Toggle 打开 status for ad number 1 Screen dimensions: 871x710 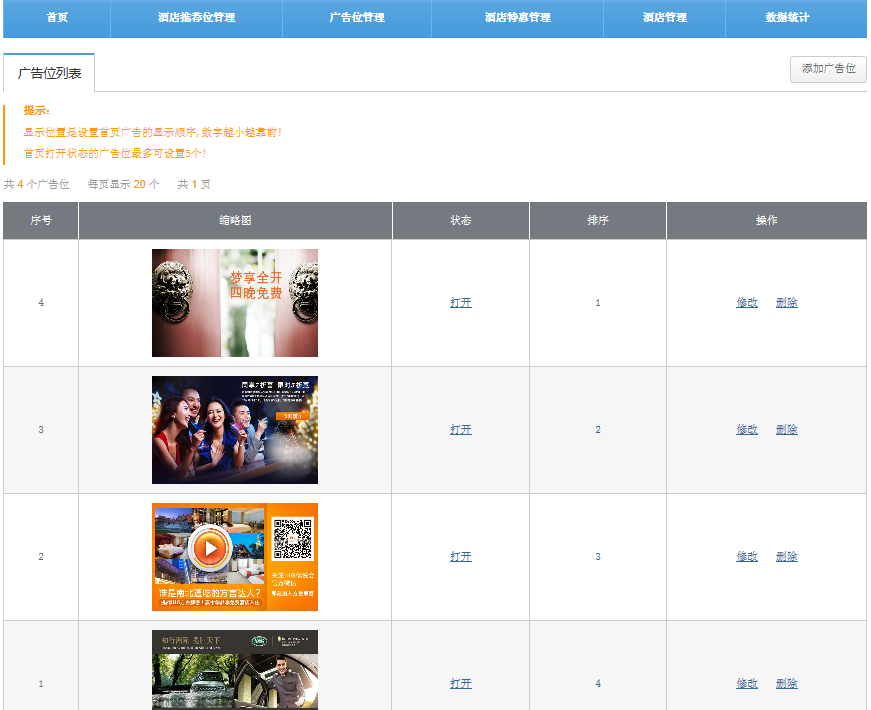point(460,683)
